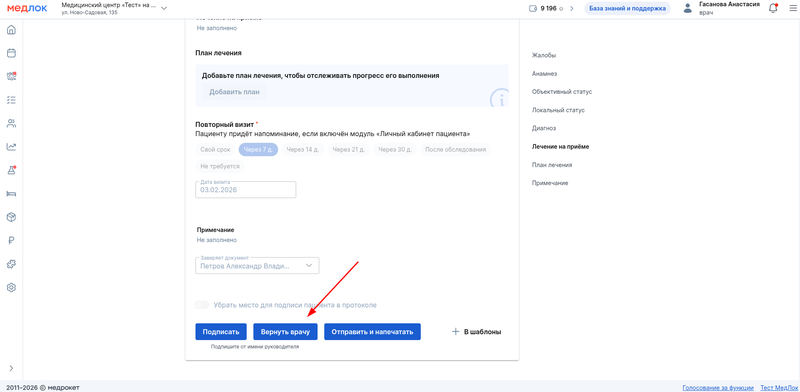Click the Добавить план button

[x=234, y=92]
